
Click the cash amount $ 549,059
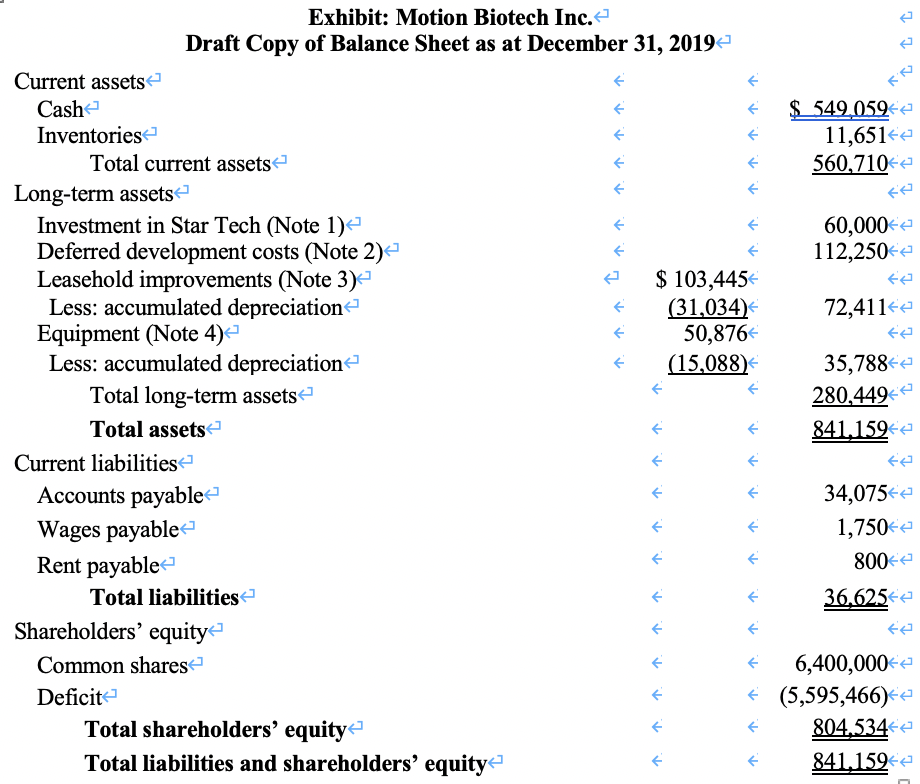click(x=838, y=109)
